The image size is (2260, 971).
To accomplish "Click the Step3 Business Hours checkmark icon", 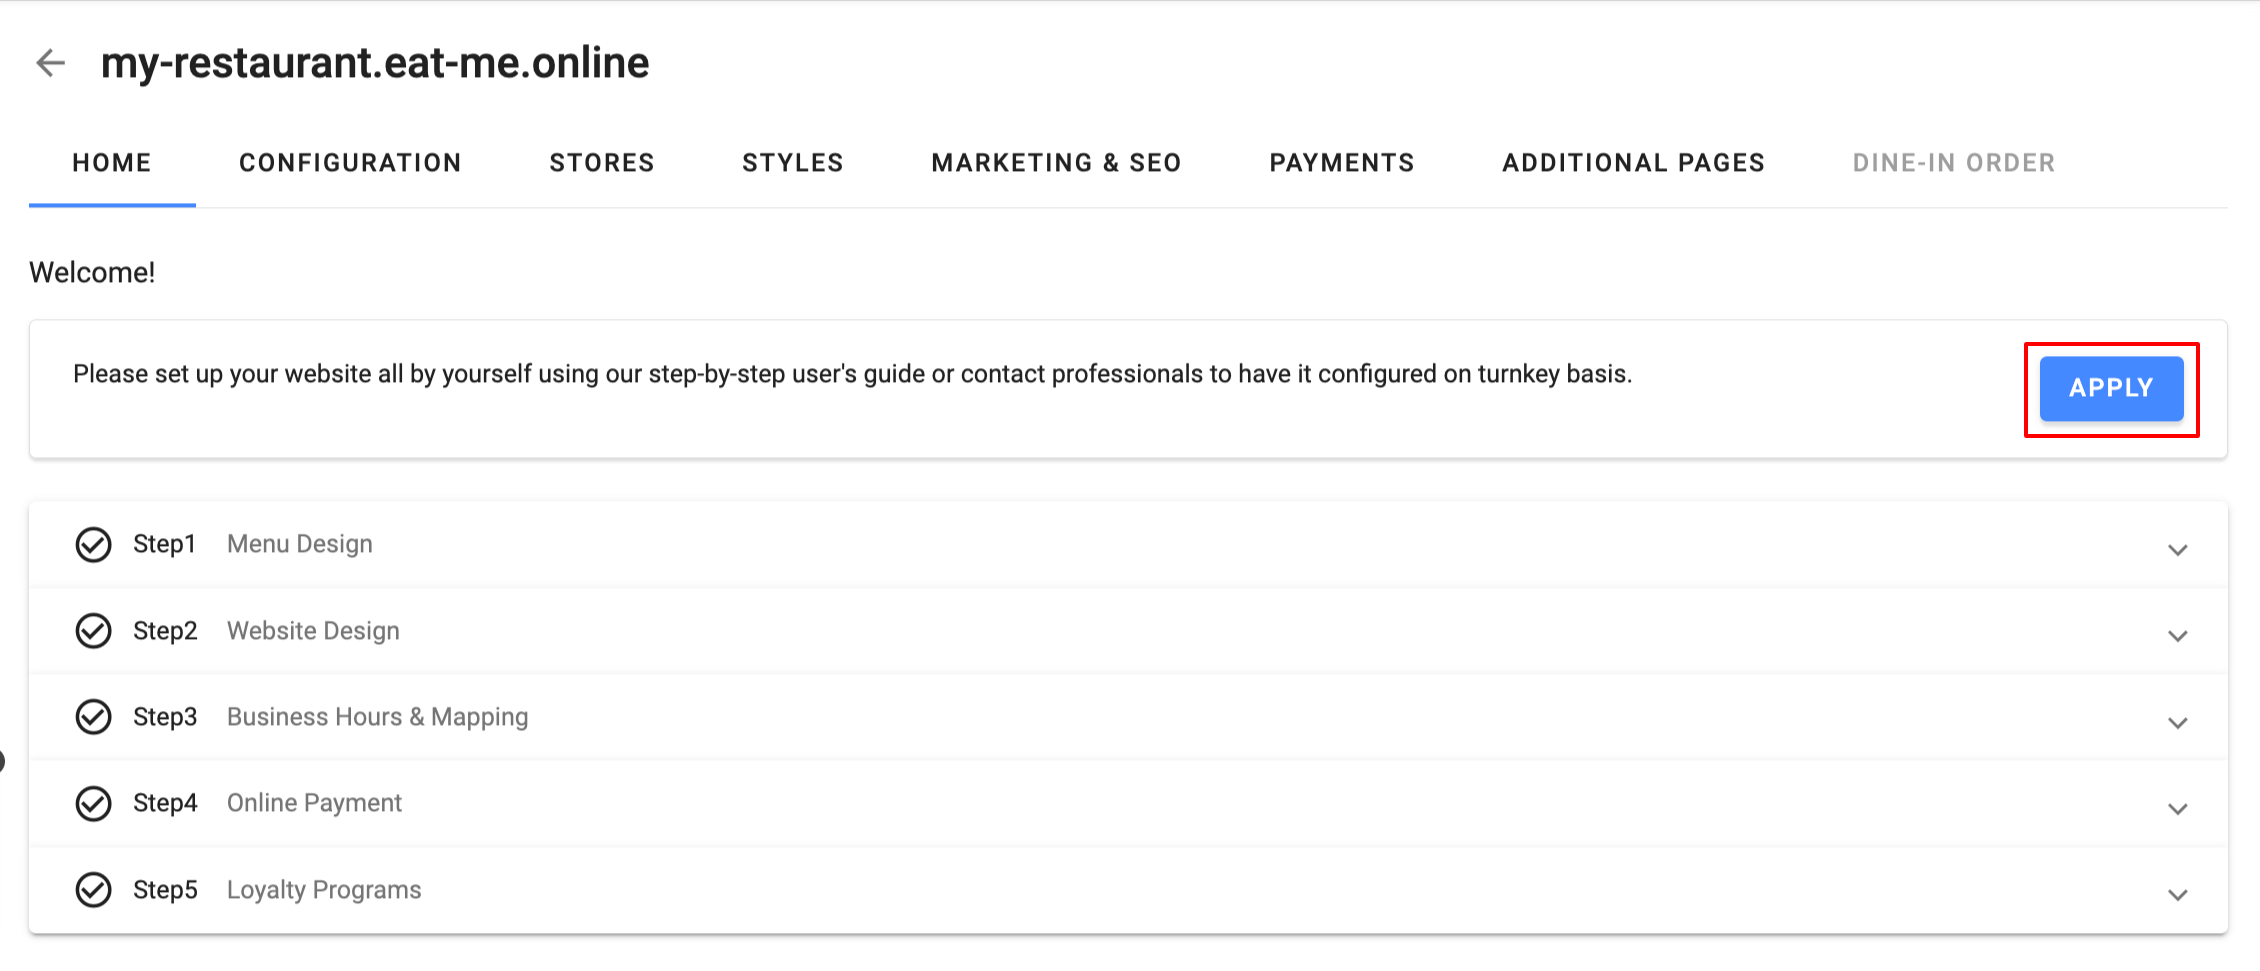I will coord(94,717).
